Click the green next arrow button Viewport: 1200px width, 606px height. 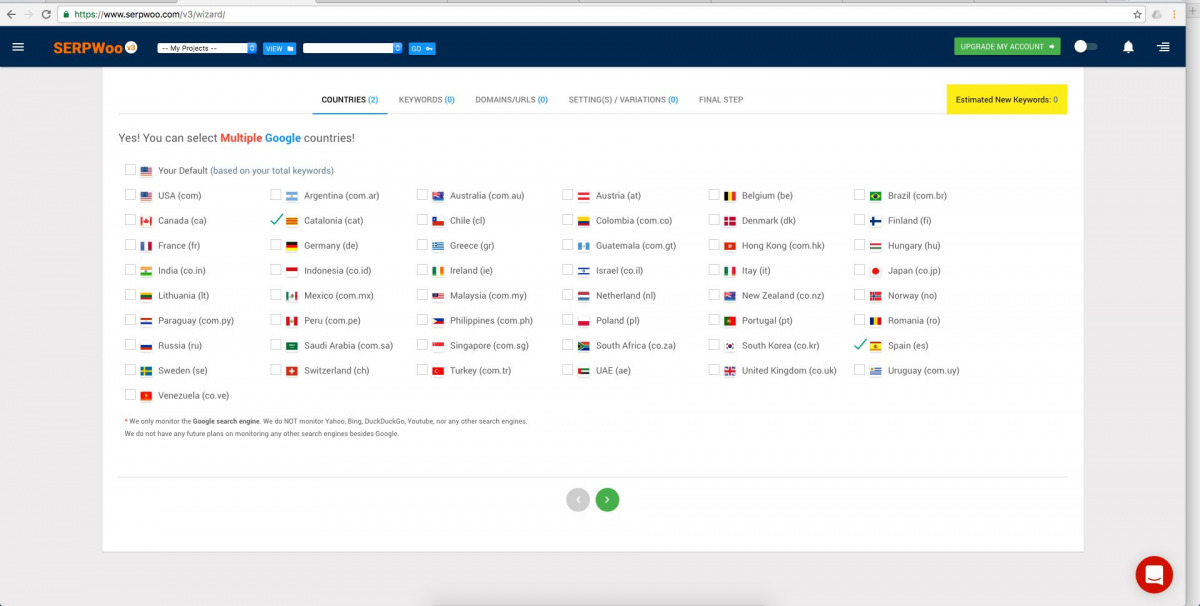(607, 500)
